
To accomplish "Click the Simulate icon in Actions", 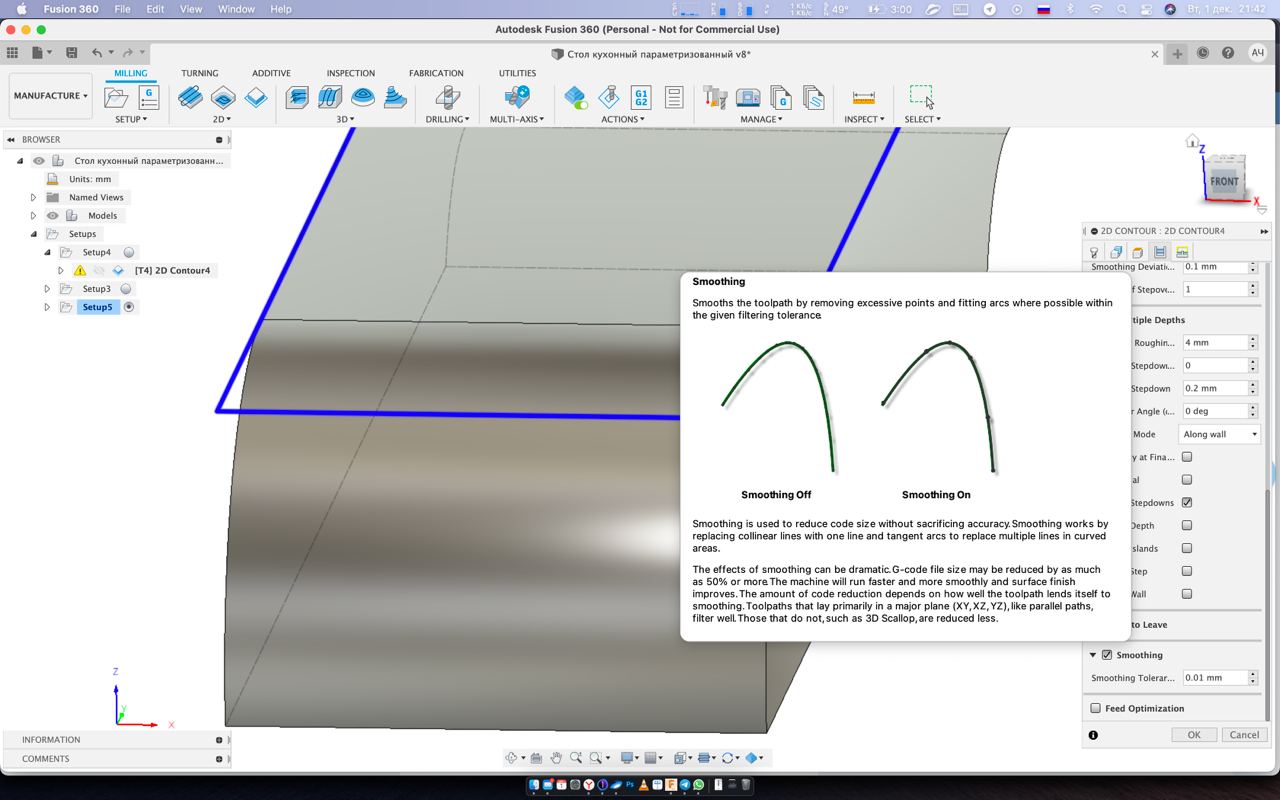I will coord(608,97).
